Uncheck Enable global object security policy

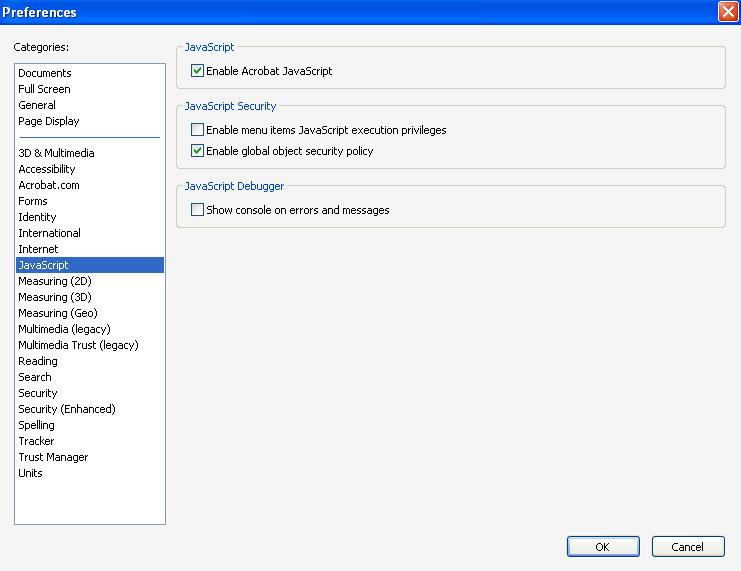coord(198,151)
